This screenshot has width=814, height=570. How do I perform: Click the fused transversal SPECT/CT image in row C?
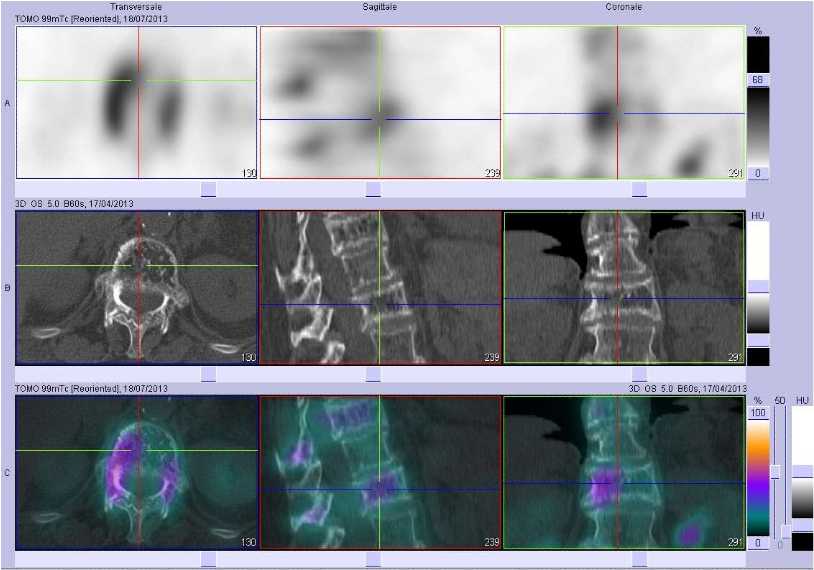137,472
